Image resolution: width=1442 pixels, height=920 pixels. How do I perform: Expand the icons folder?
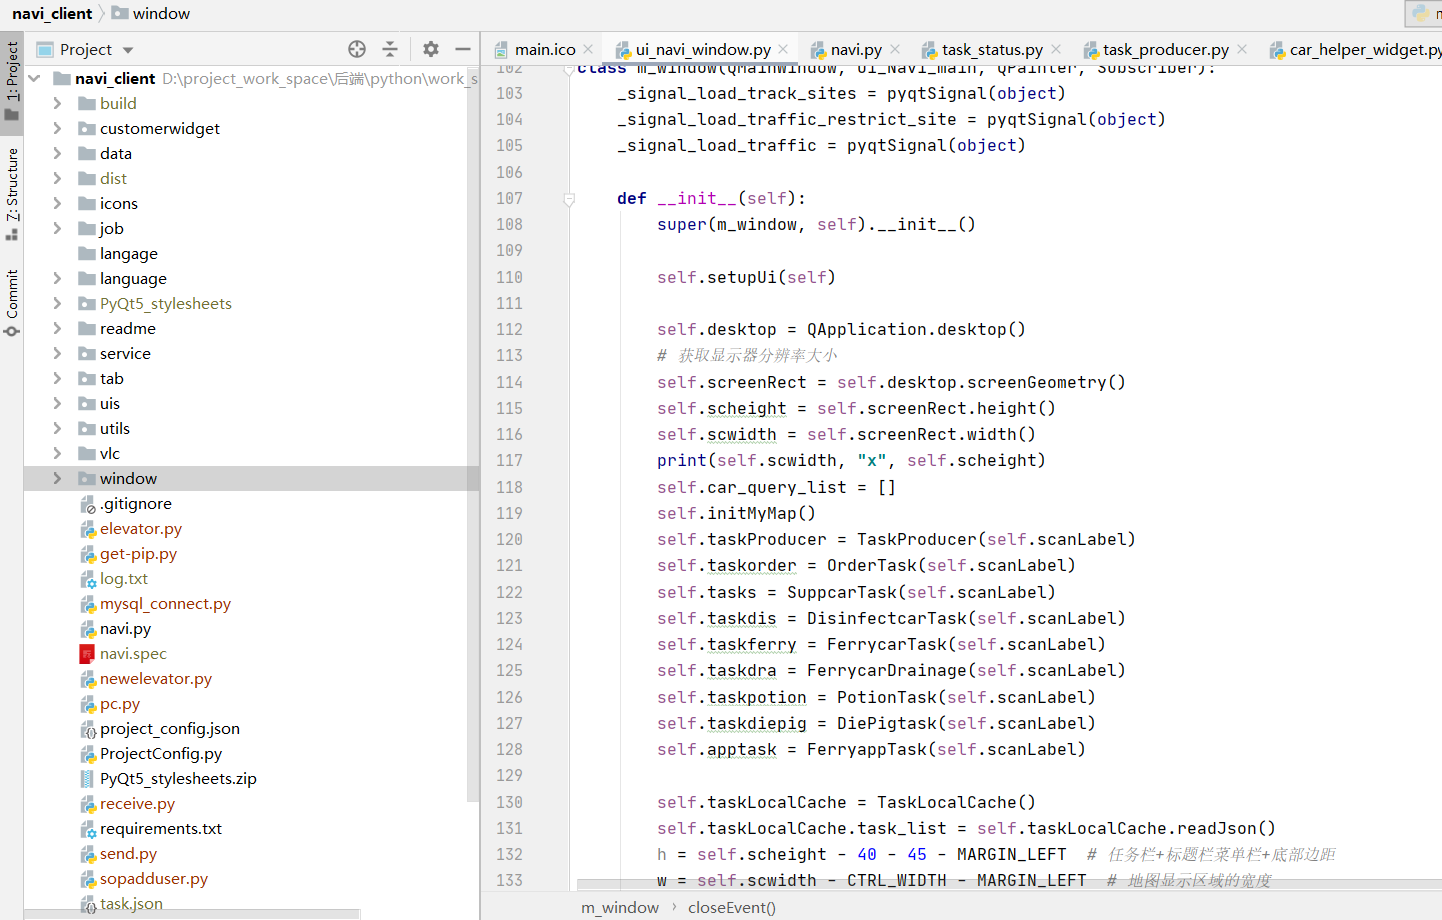[x=57, y=203]
